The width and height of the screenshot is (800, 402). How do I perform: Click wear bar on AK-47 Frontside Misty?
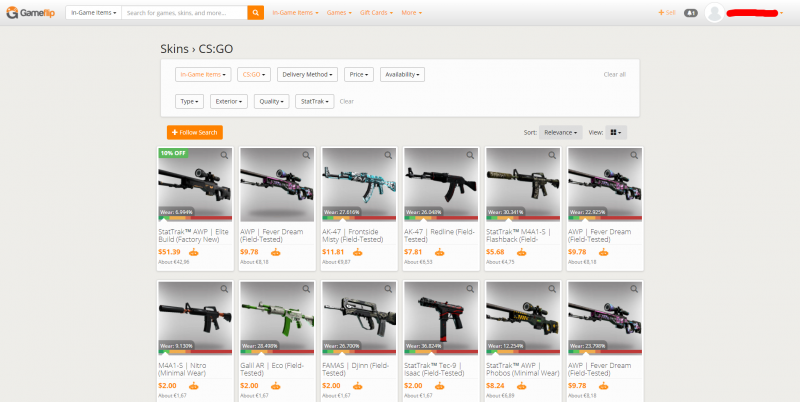click(359, 218)
